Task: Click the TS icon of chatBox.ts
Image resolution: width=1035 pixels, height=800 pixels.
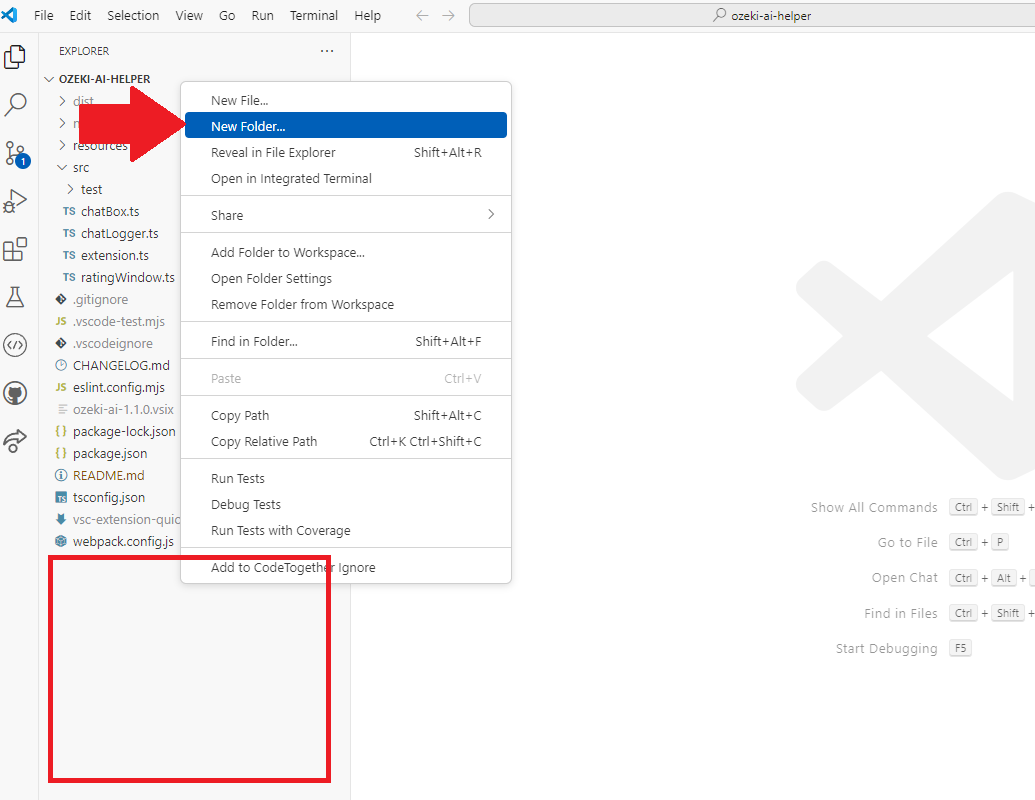Action: (x=69, y=211)
